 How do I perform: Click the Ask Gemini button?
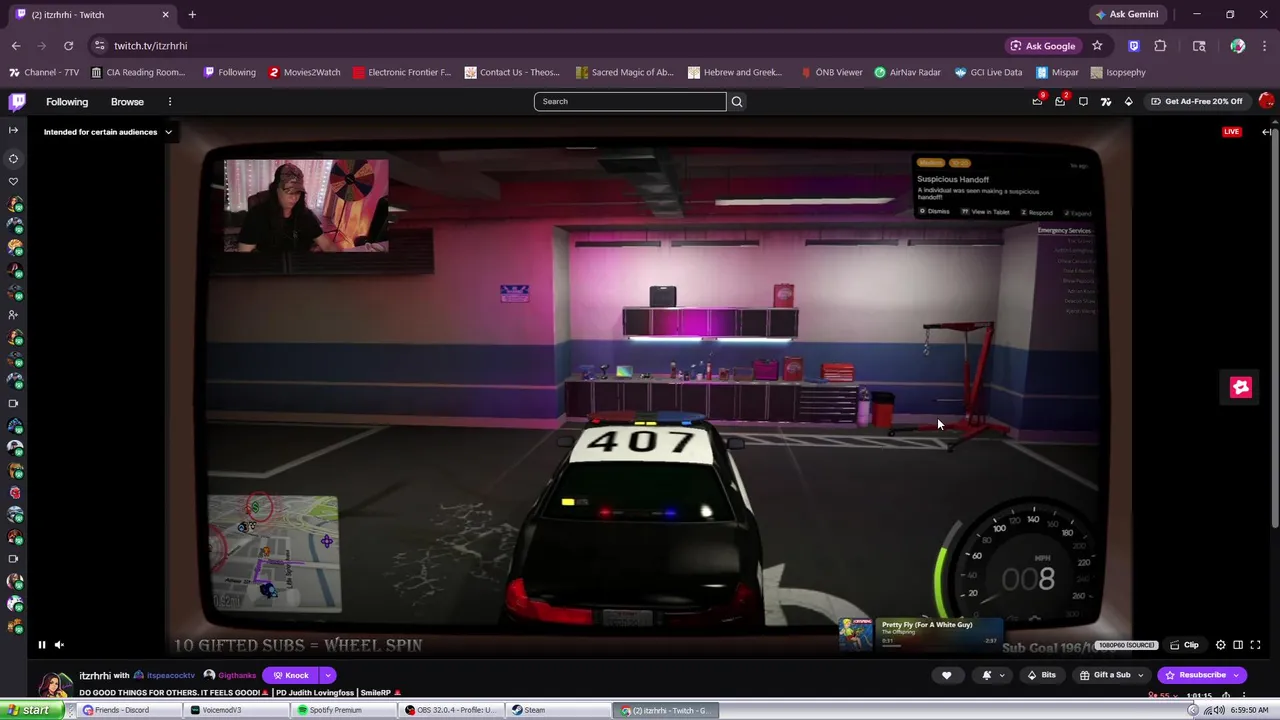click(x=1127, y=14)
